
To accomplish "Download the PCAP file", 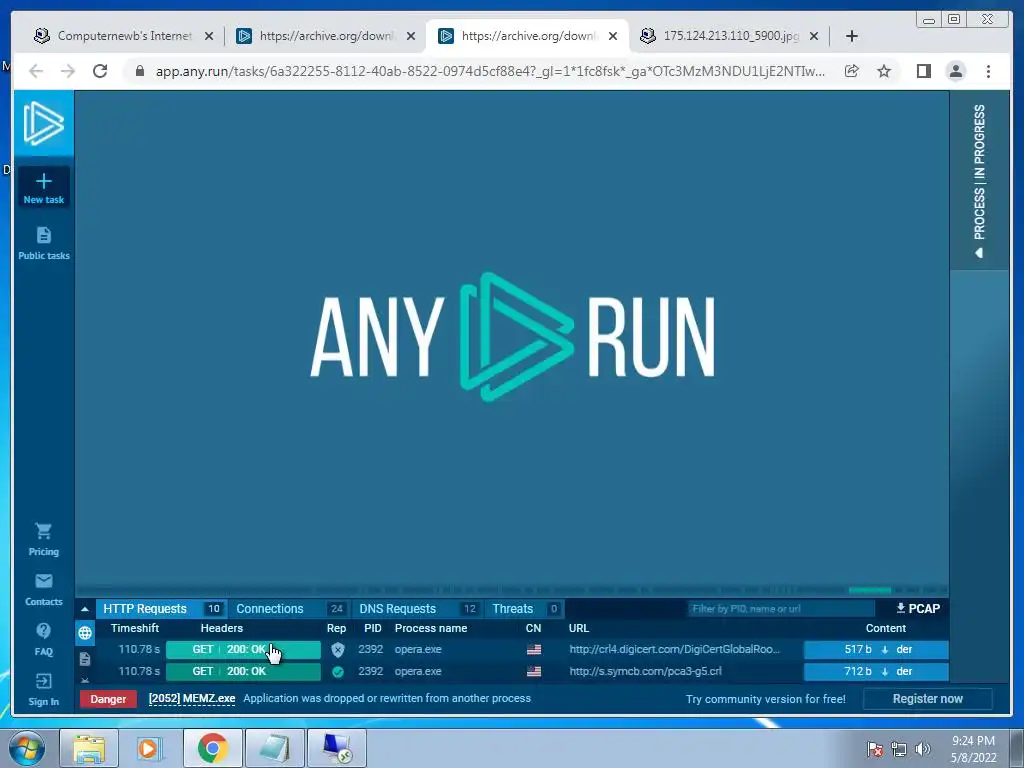I will [918, 609].
